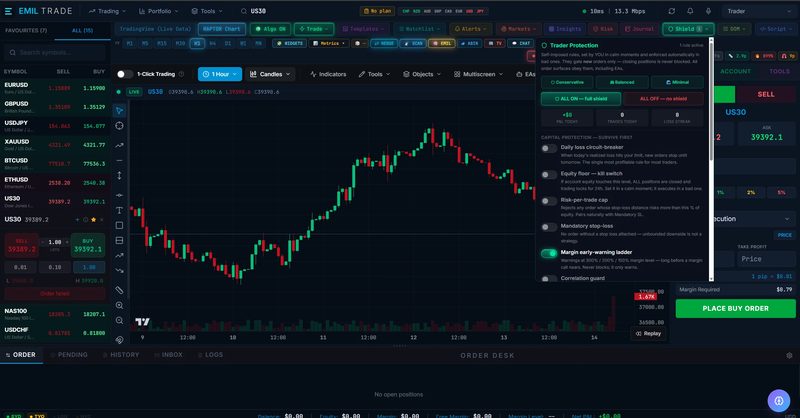
Task: Click the zoom in magnifier tool
Action: (x=119, y=305)
